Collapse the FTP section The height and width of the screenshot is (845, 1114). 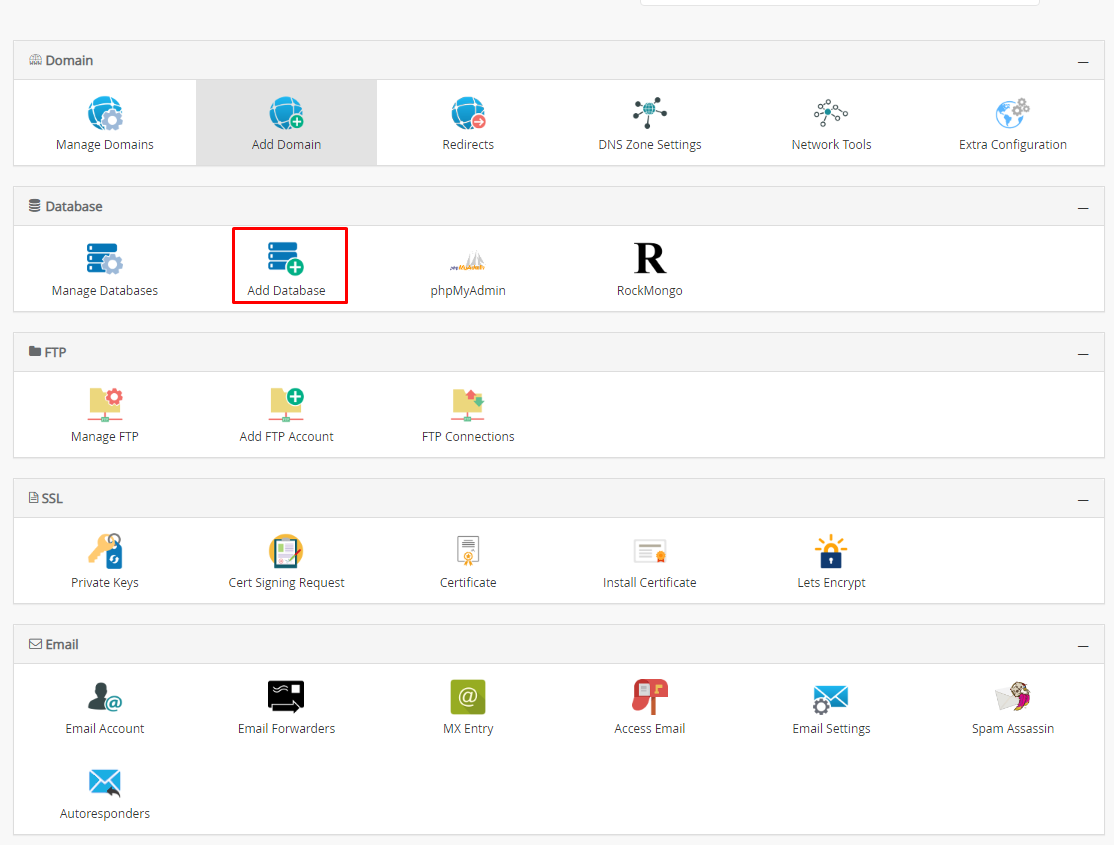(1083, 353)
